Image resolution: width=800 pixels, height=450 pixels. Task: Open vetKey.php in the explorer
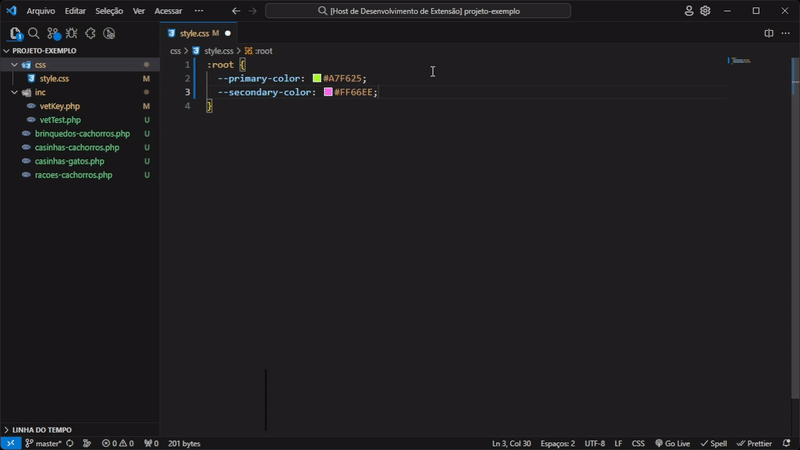60,106
